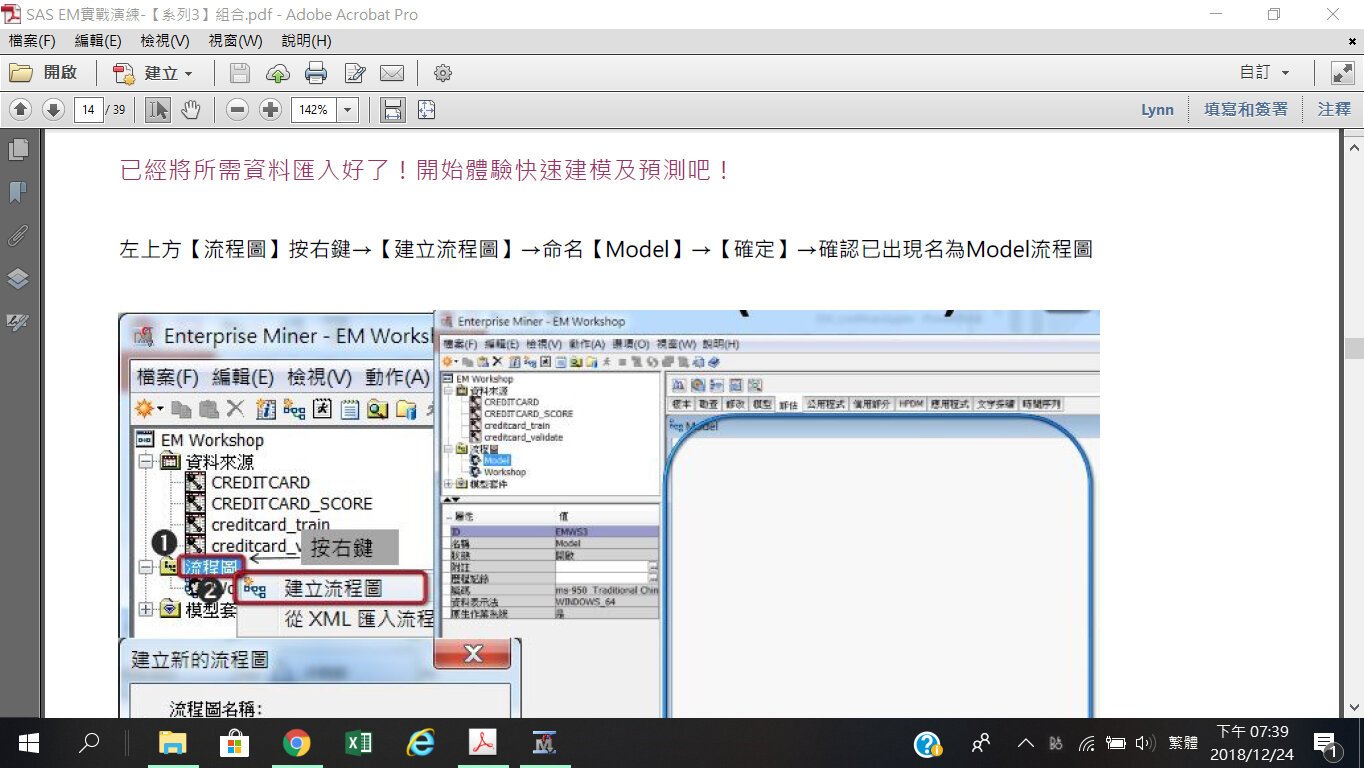This screenshot has width=1364, height=768.
Task: Open the layers sidebar panel
Action: (x=18, y=278)
